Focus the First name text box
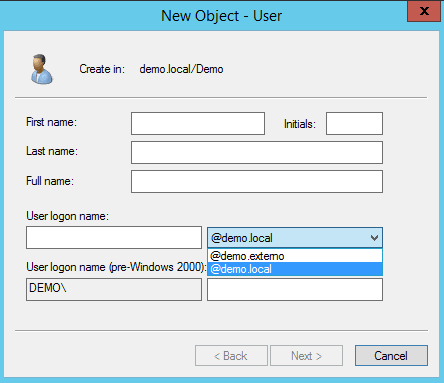 click(x=198, y=123)
